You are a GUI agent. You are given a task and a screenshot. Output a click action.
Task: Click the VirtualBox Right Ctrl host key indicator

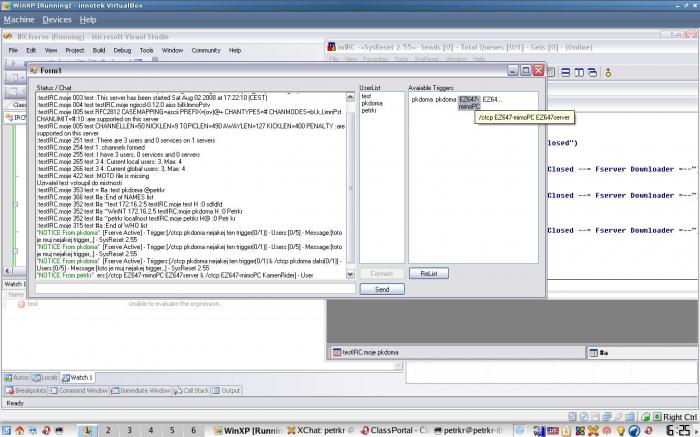pyautogui.click(x=680, y=417)
